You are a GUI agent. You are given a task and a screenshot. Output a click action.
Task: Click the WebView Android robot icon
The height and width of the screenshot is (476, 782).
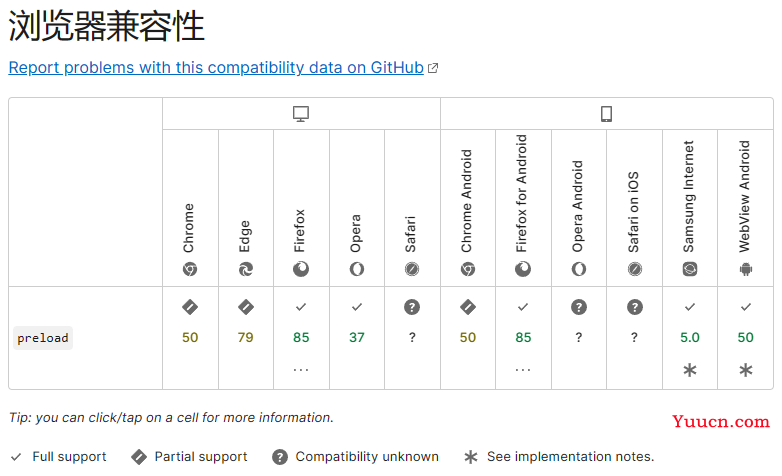(746, 269)
